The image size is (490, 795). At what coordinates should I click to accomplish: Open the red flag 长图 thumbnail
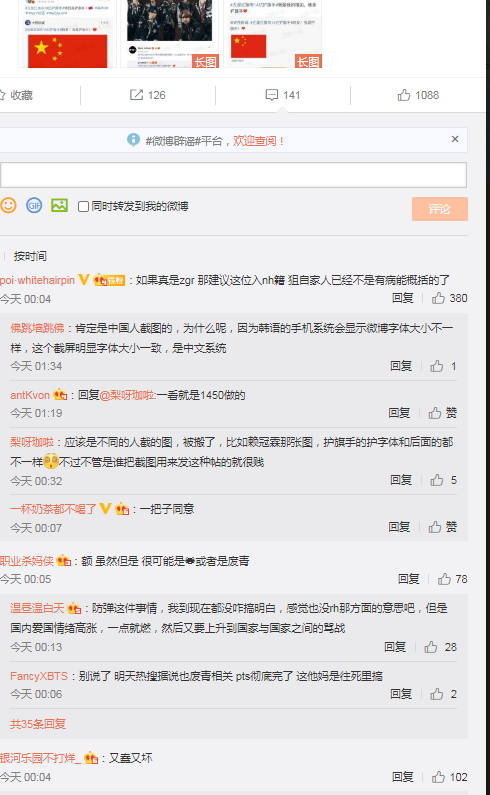click(273, 34)
